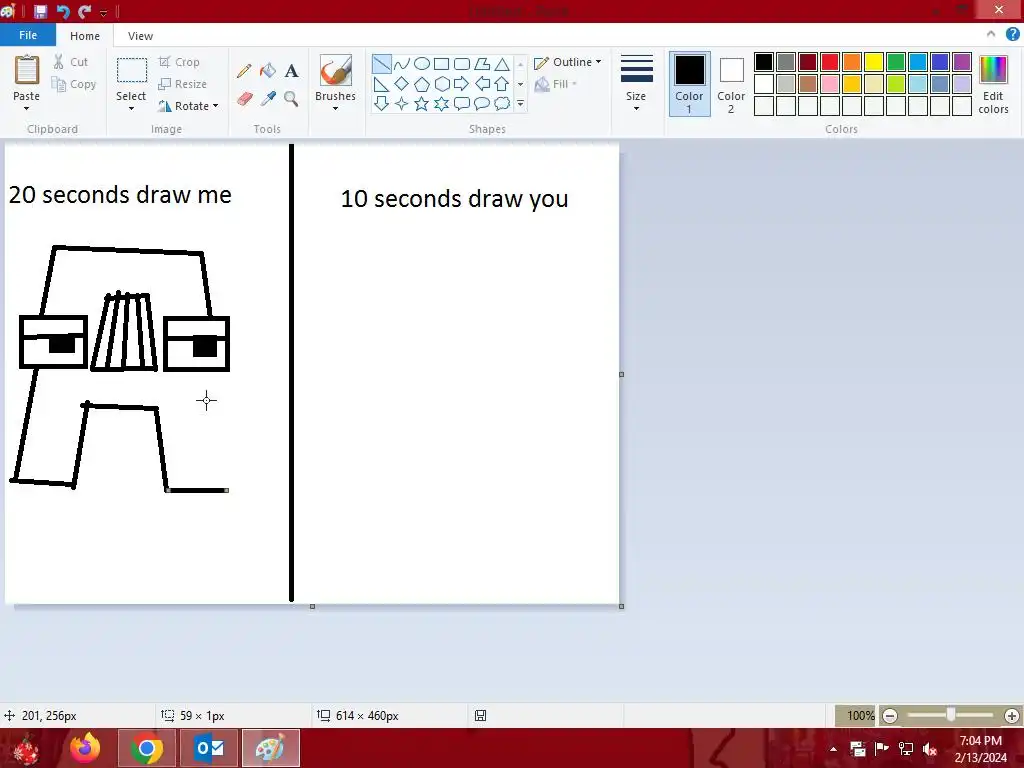This screenshot has height=768, width=1024.
Task: Choose the Down arrow shape
Action: point(382,103)
